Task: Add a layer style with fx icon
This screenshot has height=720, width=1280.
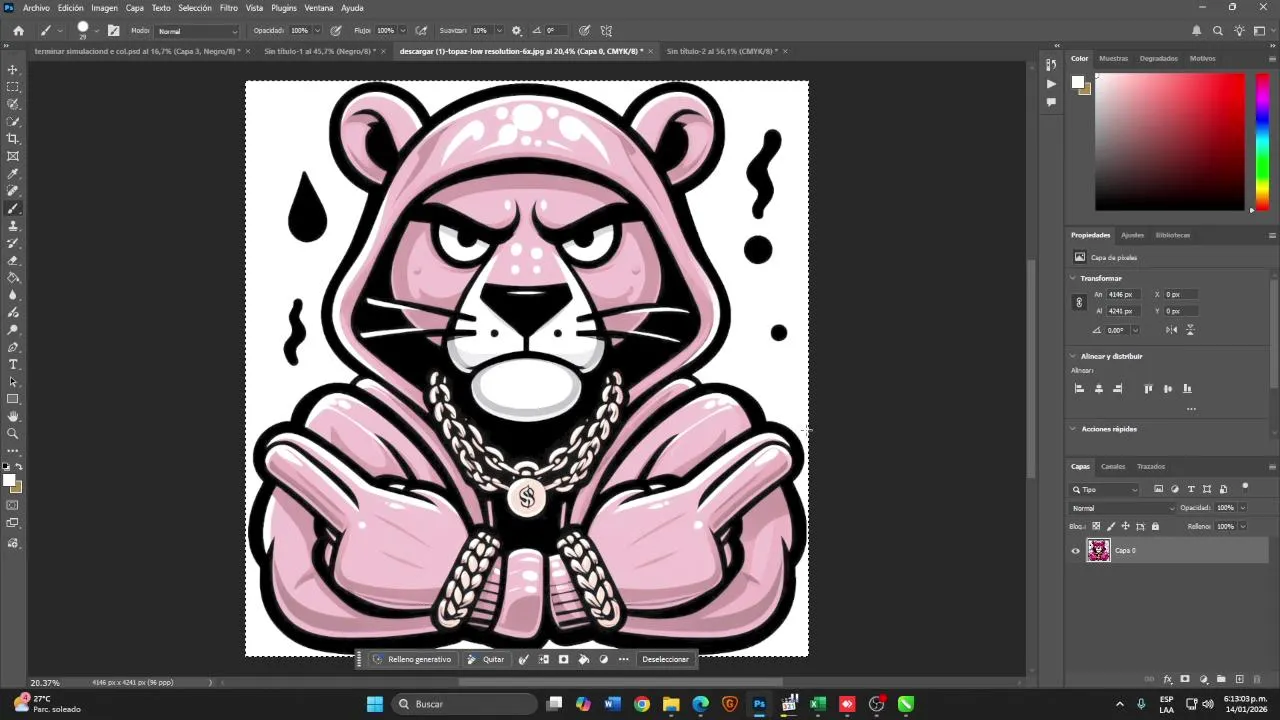Action: [x=1167, y=680]
